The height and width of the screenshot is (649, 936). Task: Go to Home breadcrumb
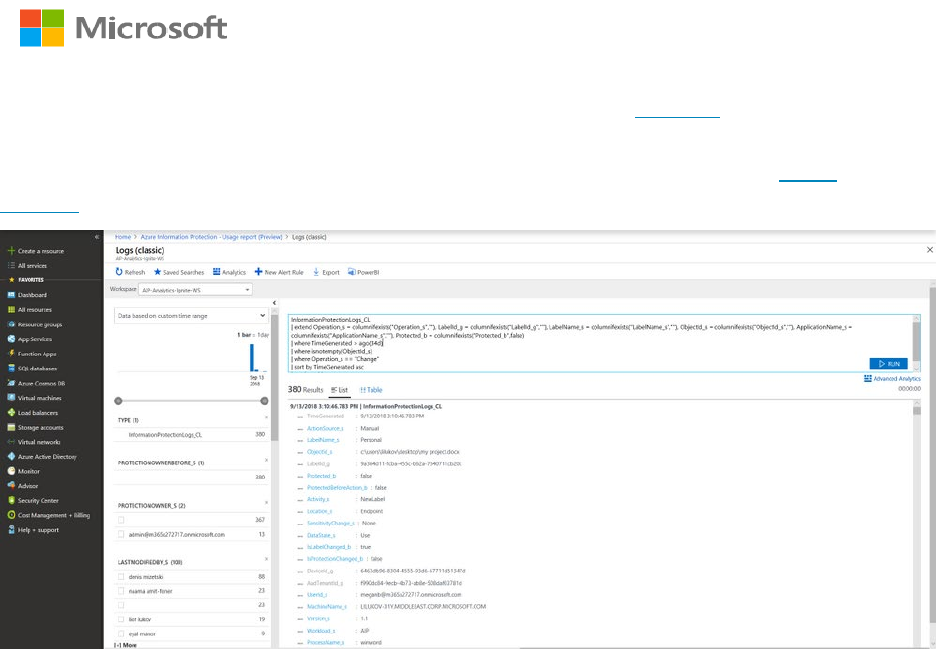(x=123, y=237)
